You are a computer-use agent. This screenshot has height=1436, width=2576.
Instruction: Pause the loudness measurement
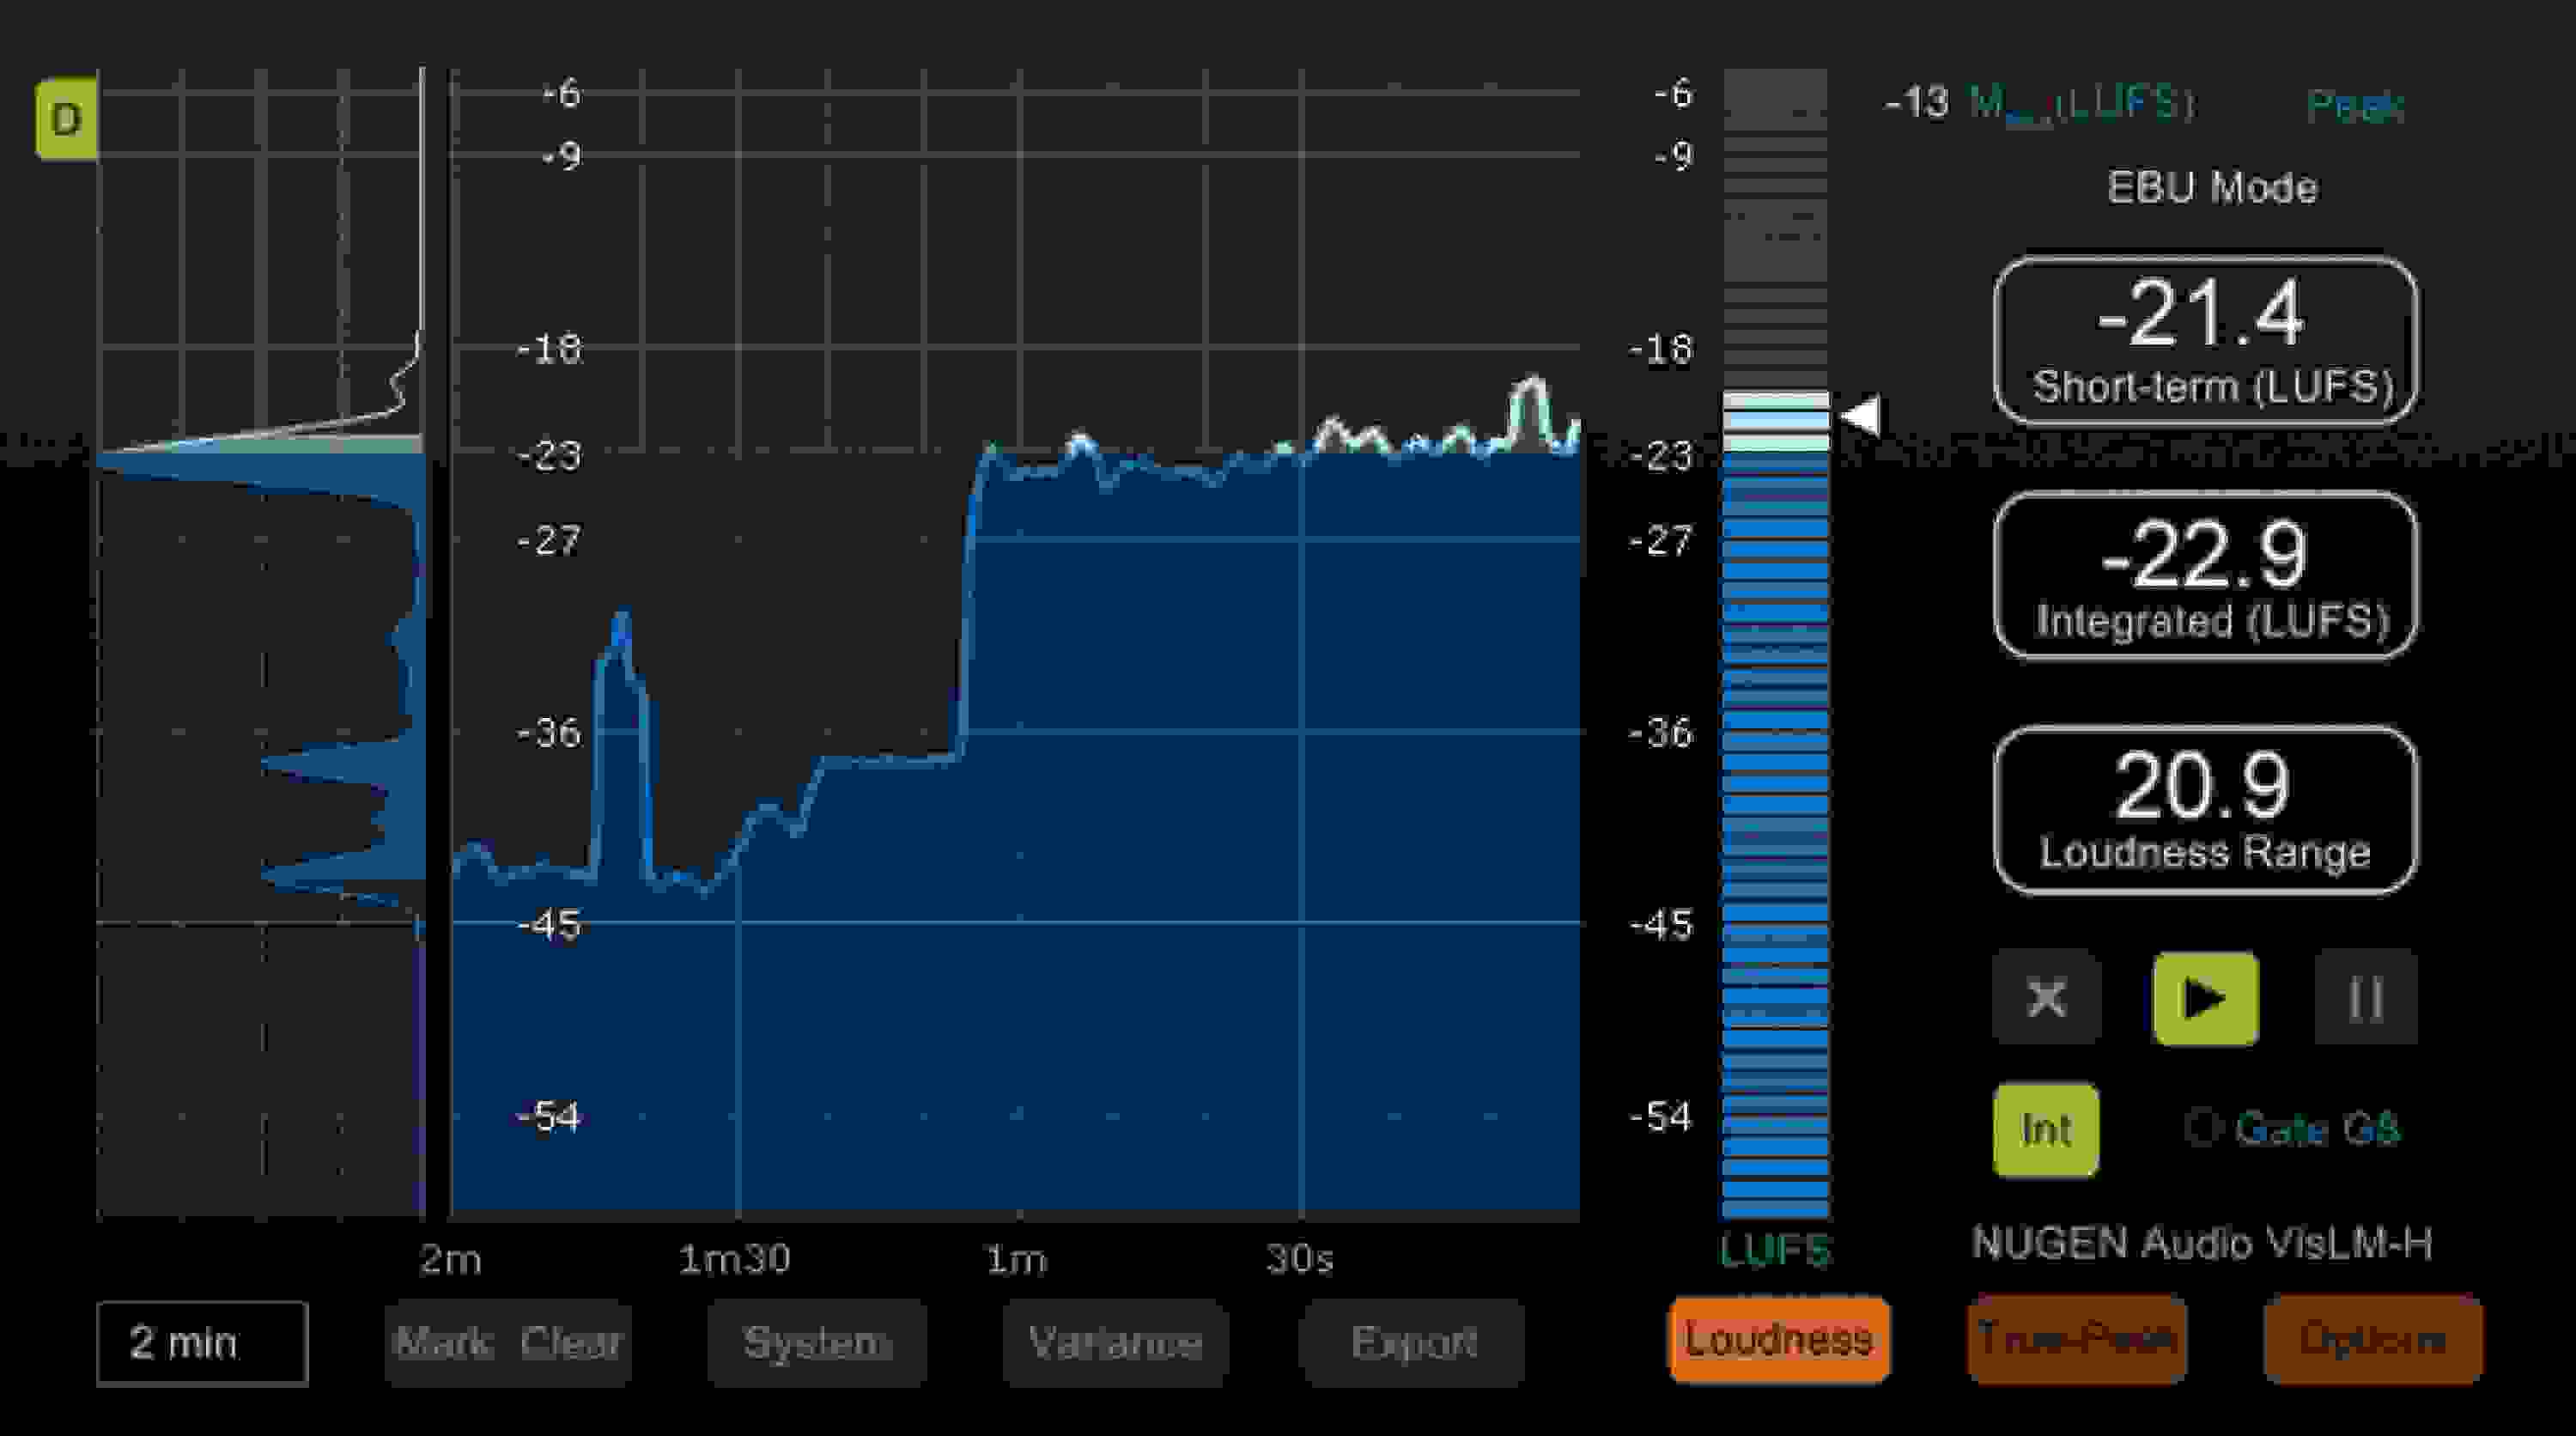pos(2366,997)
